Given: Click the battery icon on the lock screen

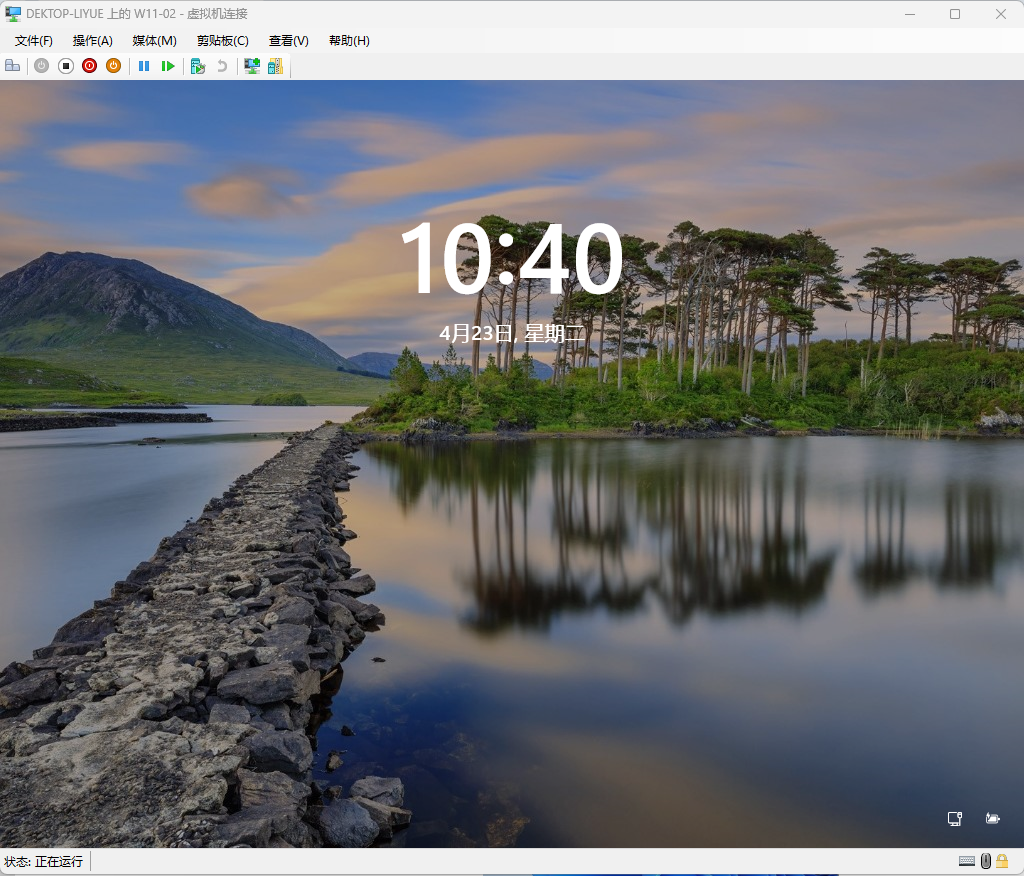Looking at the screenshot, I should [992, 818].
